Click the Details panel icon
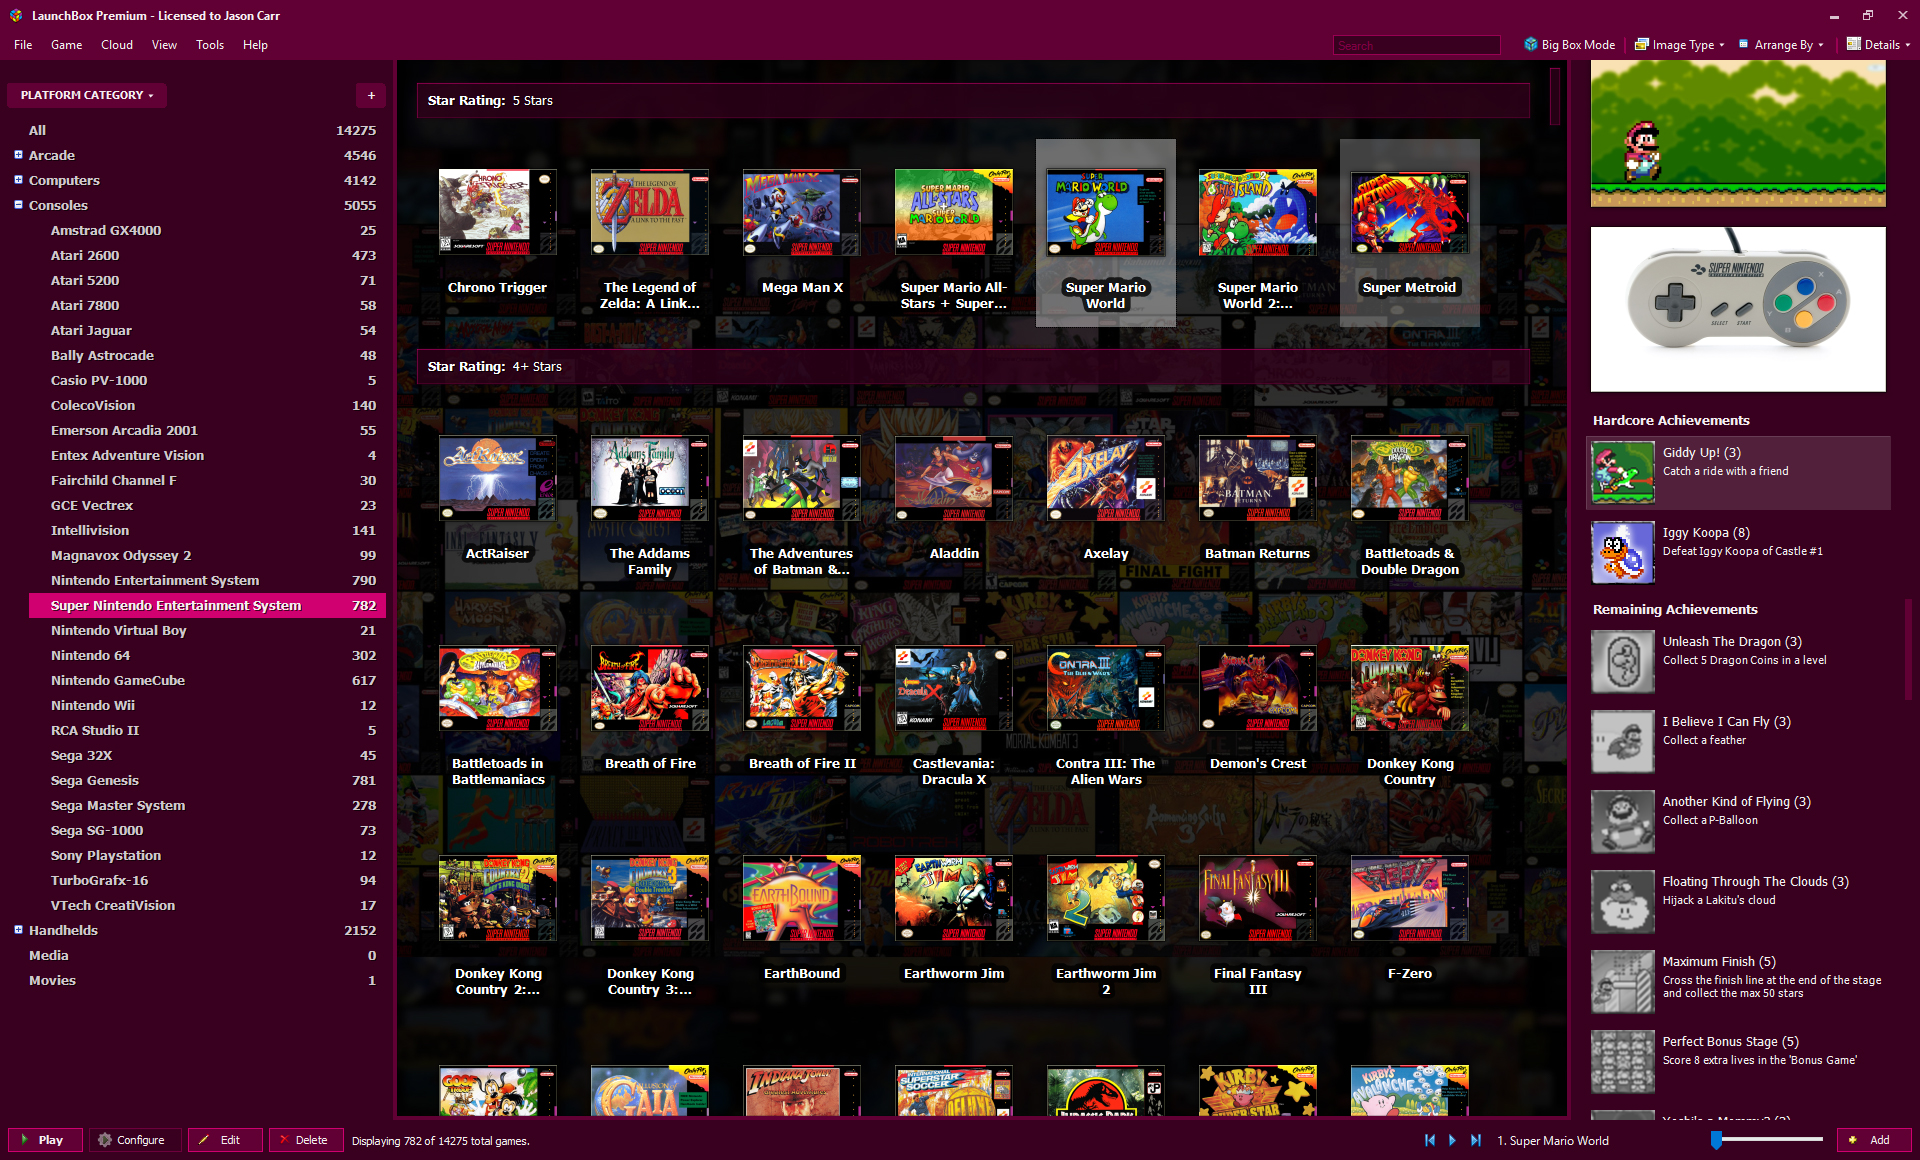This screenshot has width=1920, height=1160. [1853, 44]
